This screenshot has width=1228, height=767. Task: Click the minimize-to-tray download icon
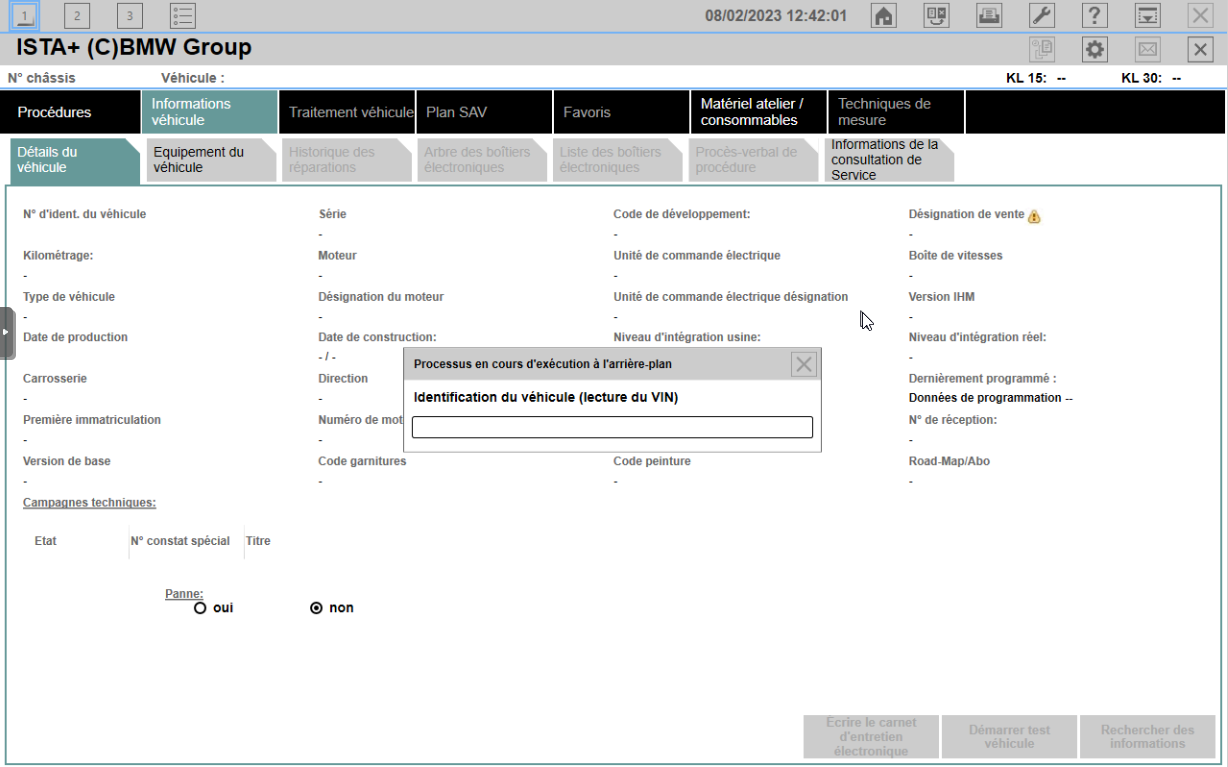(1148, 15)
